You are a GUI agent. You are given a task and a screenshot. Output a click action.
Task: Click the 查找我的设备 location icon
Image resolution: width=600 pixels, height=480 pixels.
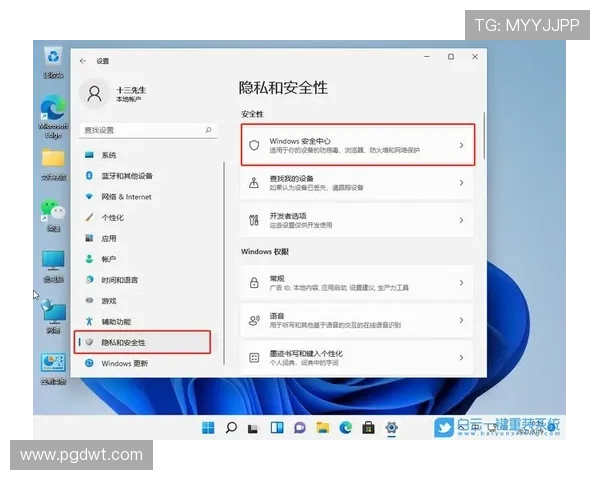coord(254,183)
